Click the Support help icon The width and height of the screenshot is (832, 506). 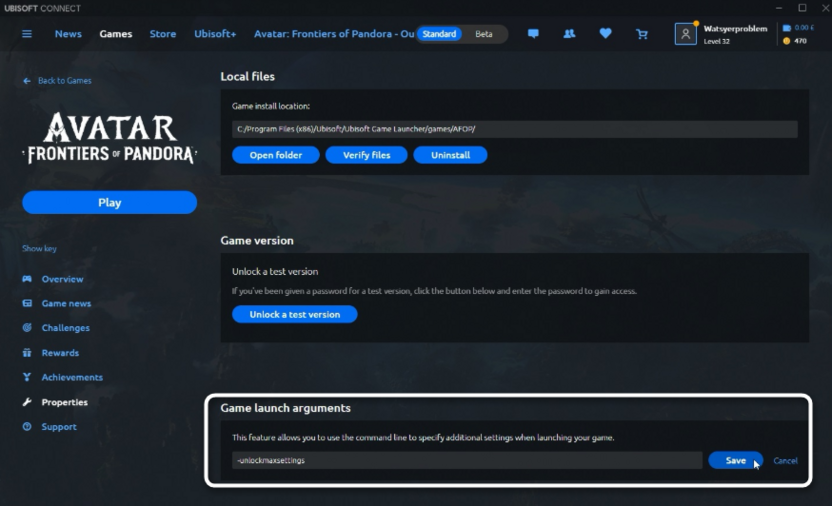(x=27, y=426)
